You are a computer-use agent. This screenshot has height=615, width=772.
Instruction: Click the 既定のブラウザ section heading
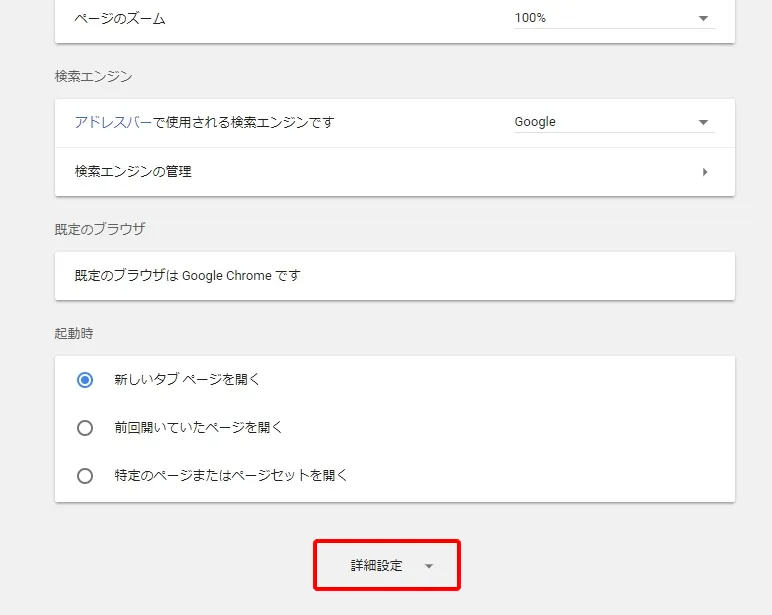[100, 229]
